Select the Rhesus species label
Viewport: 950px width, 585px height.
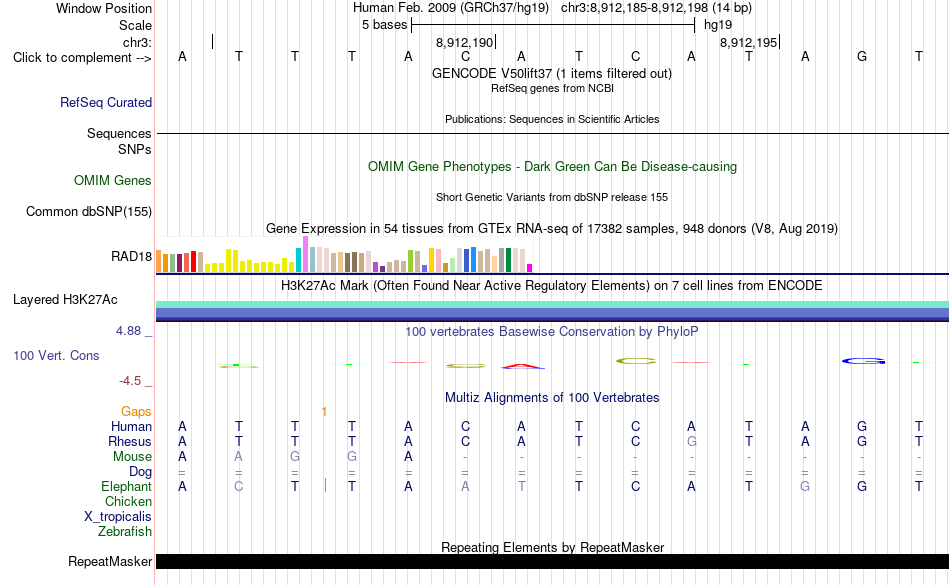pyautogui.click(x=130, y=441)
